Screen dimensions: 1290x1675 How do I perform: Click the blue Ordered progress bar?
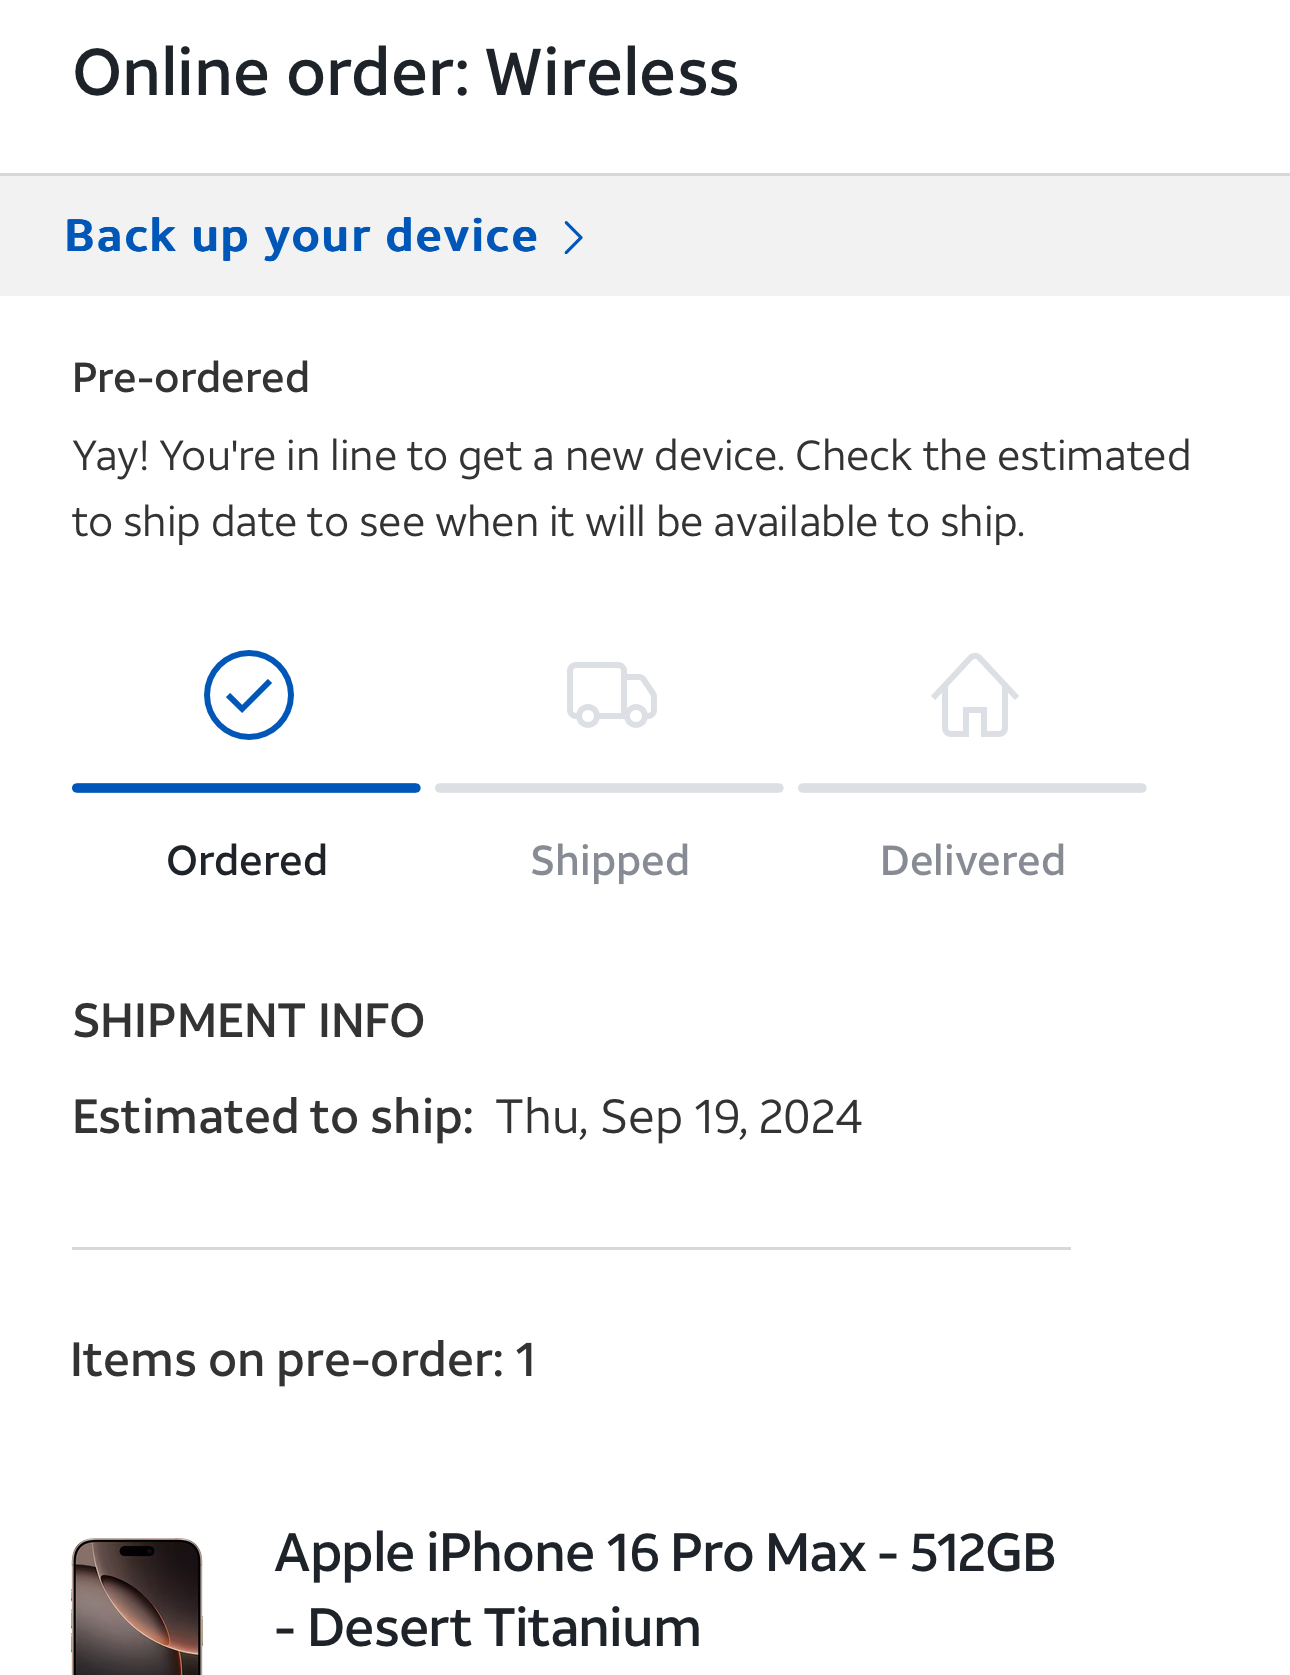[x=246, y=788]
